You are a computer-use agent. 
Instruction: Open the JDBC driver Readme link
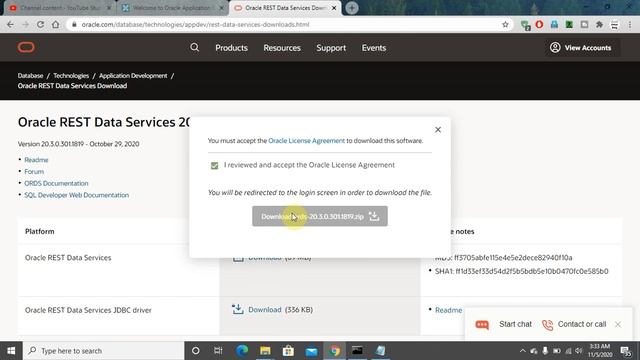click(449, 310)
